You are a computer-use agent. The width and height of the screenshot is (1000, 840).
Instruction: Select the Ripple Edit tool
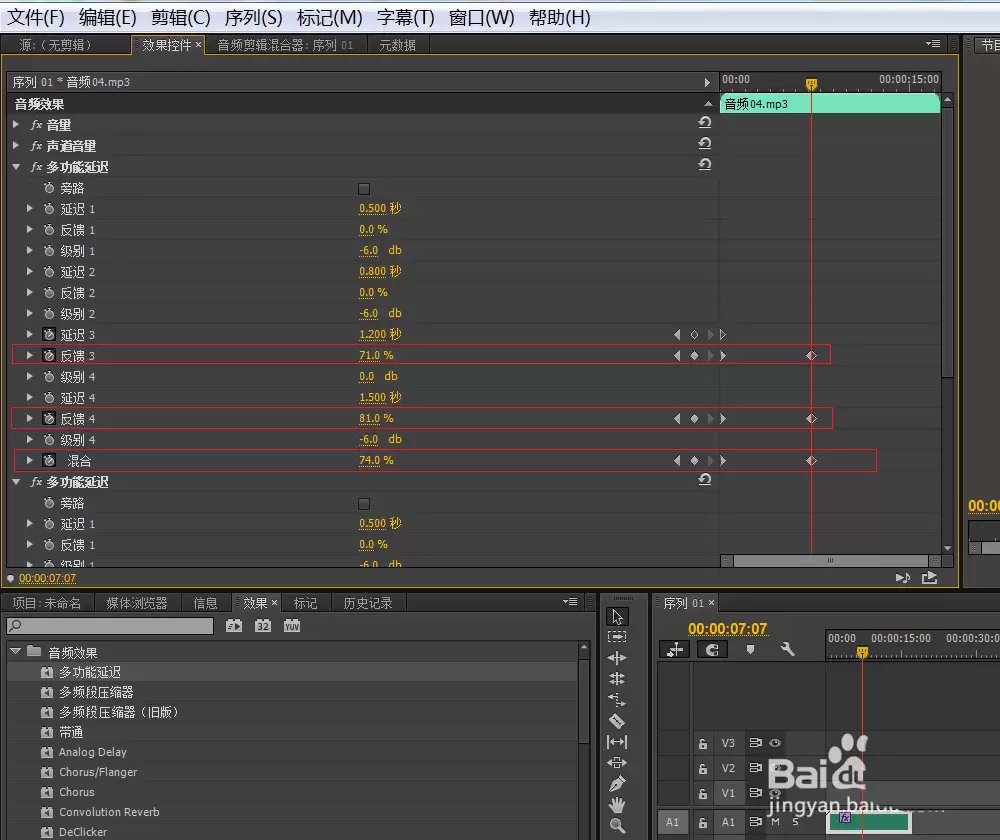click(x=617, y=658)
